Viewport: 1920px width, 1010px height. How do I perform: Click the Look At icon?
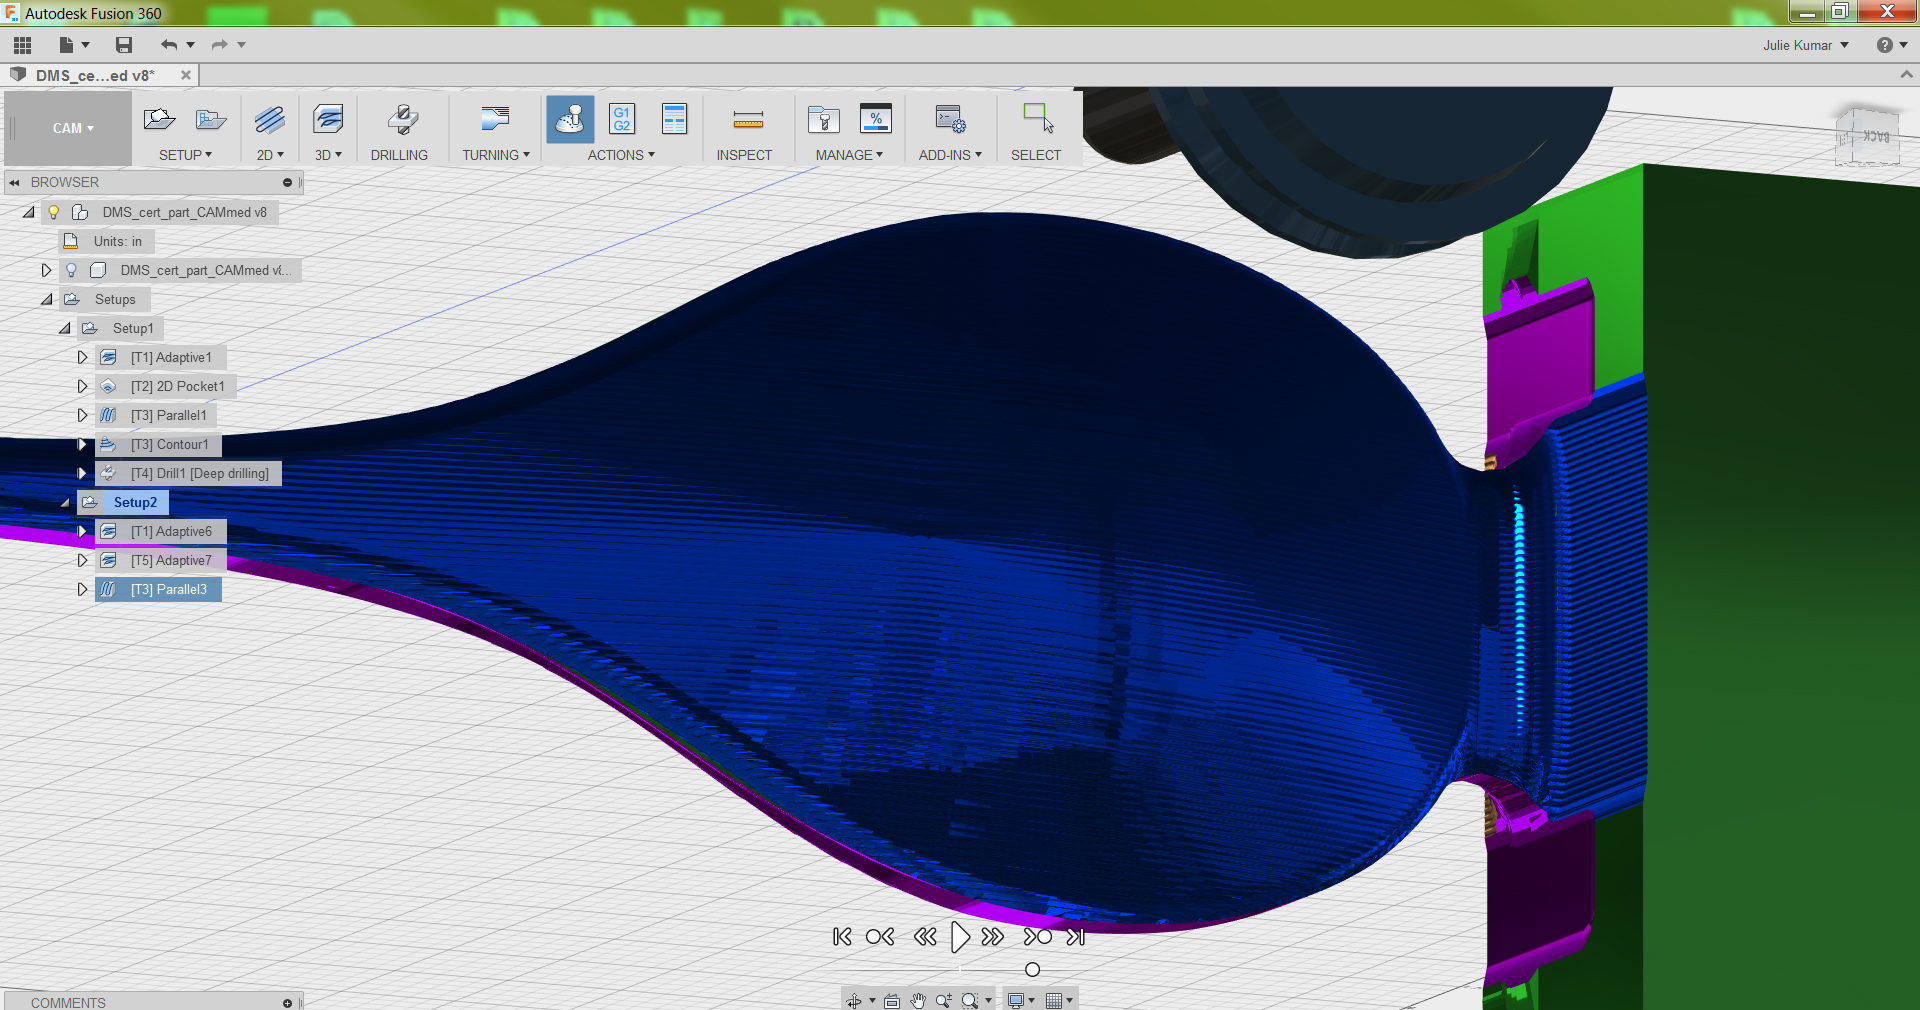click(892, 1000)
